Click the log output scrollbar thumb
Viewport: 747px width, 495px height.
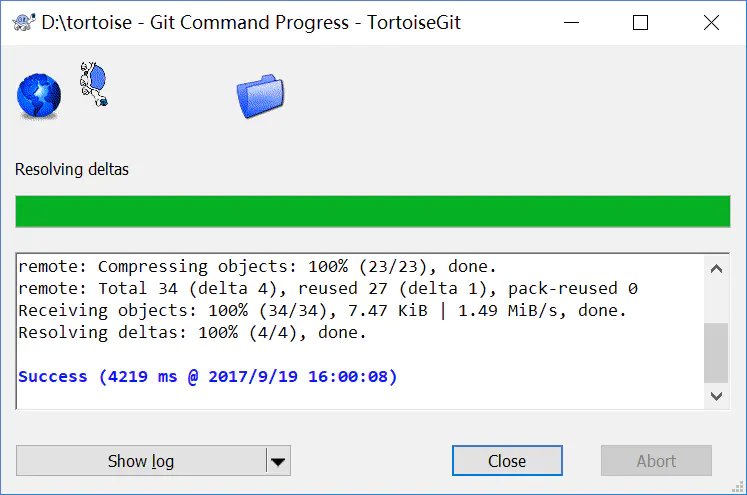click(716, 353)
